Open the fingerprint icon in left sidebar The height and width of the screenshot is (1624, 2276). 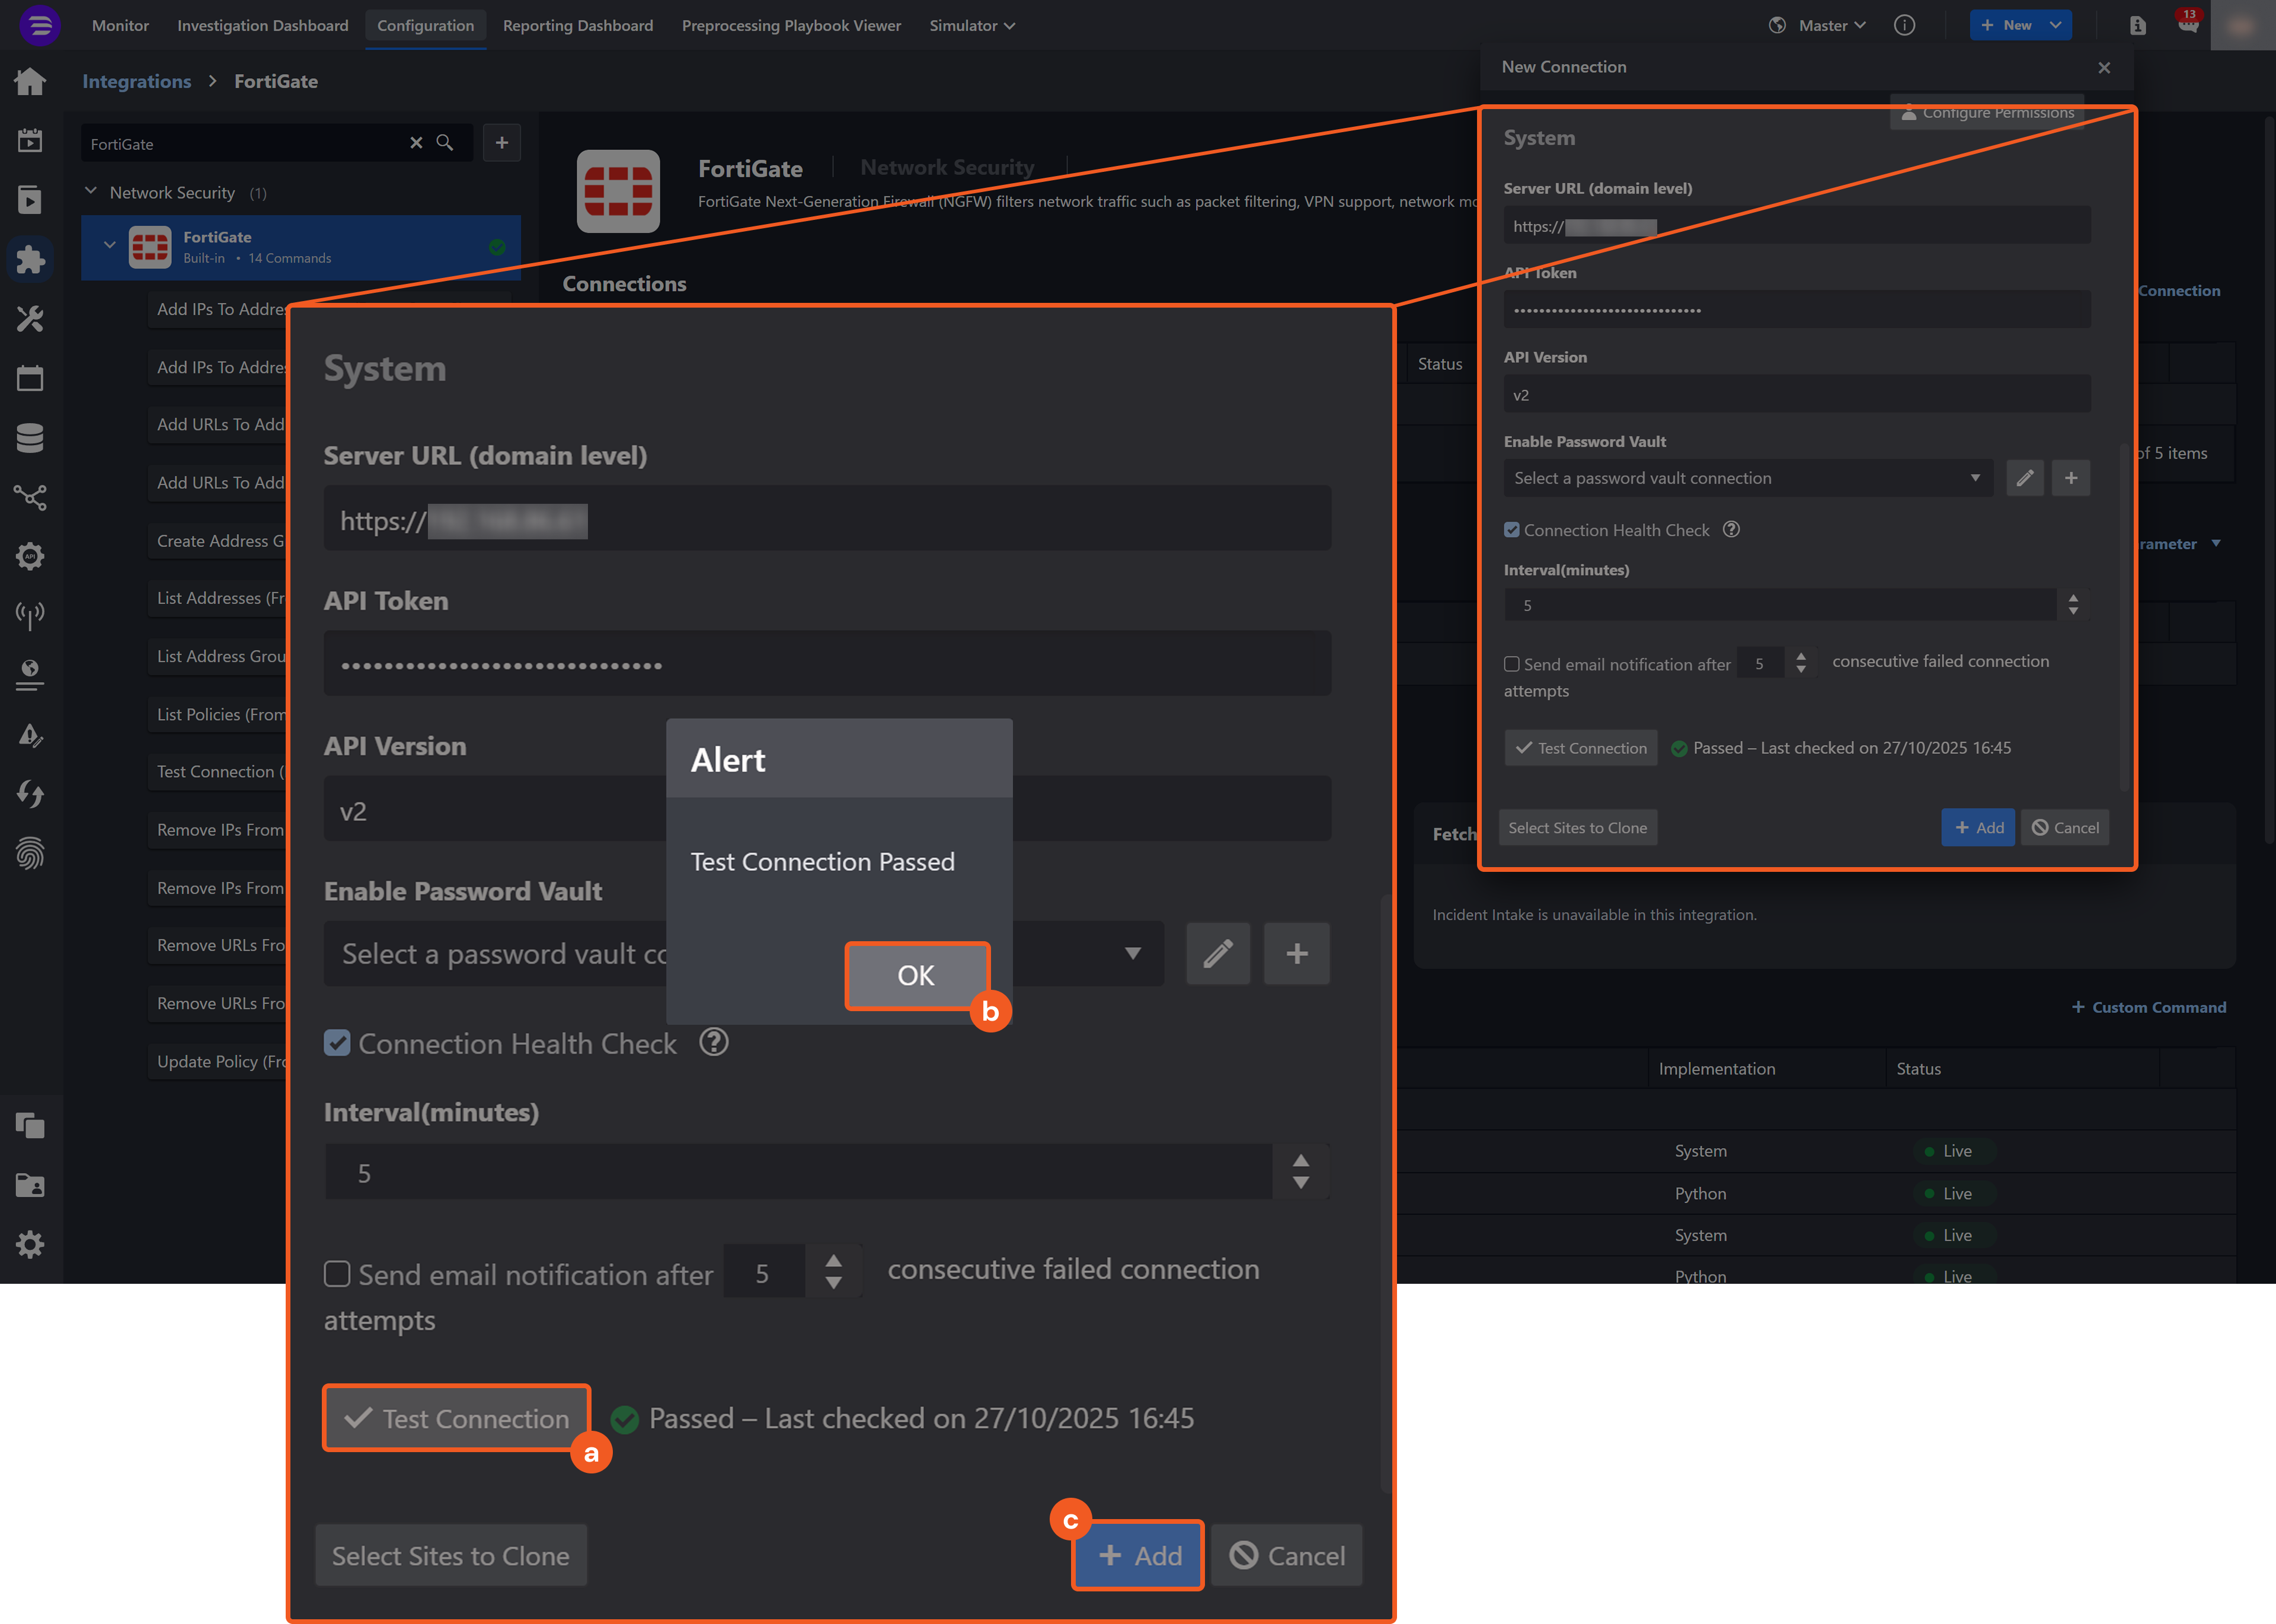(x=30, y=853)
